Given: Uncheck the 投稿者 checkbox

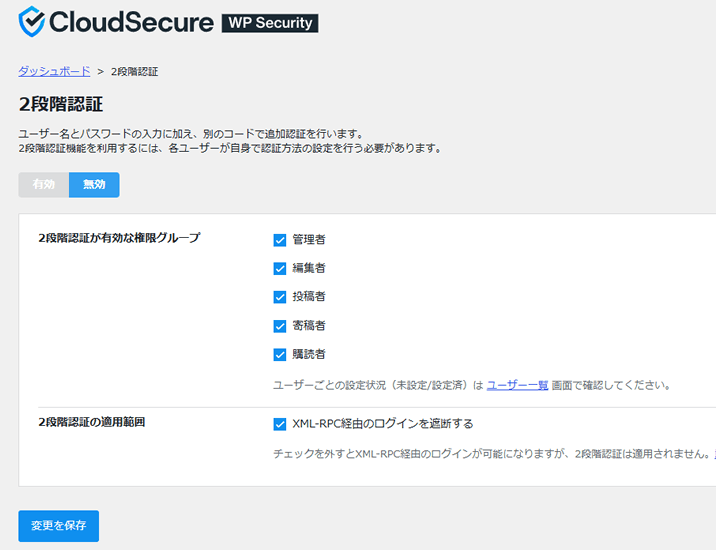Looking at the screenshot, I should tap(279, 297).
